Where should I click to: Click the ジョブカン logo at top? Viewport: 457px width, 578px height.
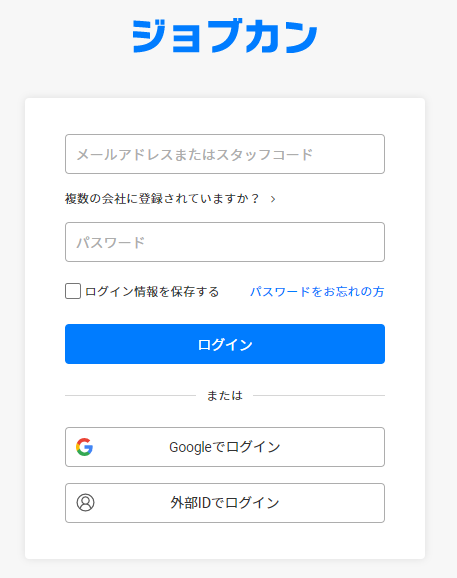tap(224, 36)
